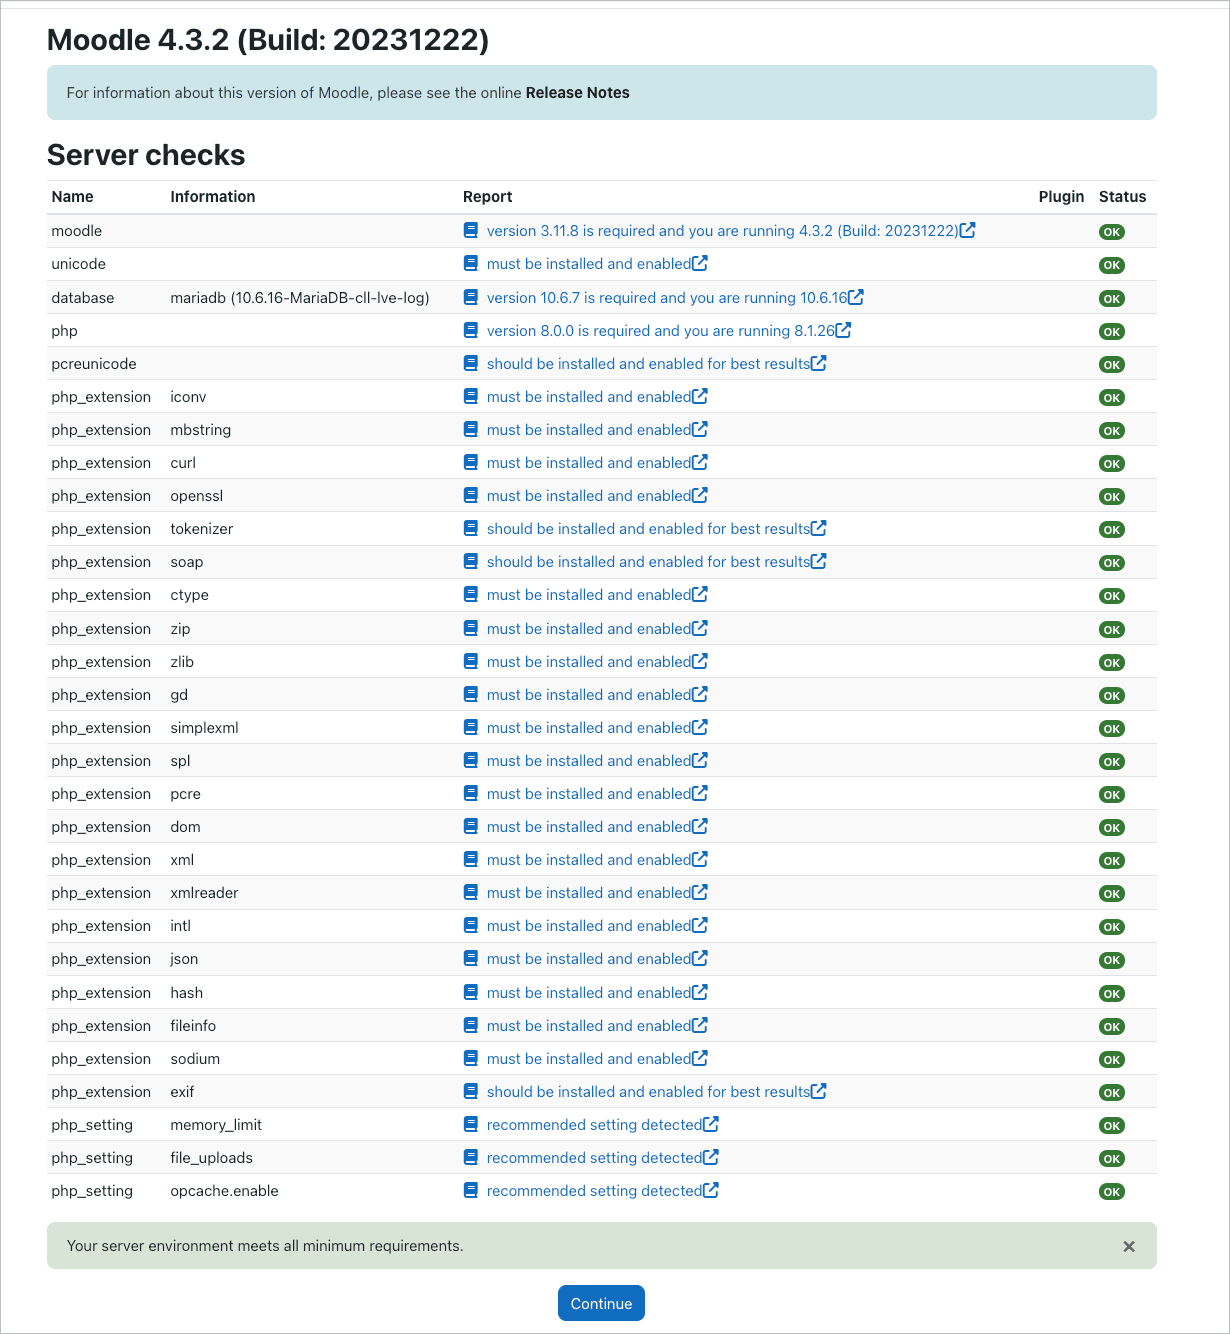Click the book icon in the moodle row
The image size is (1230, 1334).
point(471,230)
